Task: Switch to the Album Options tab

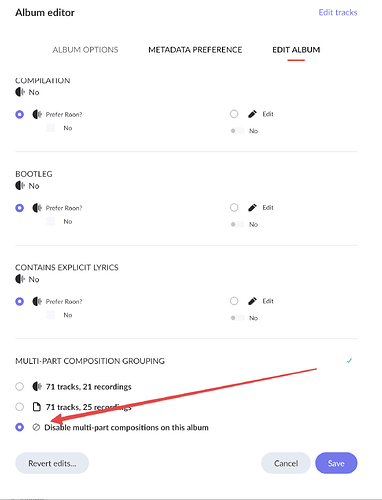Action: tap(85, 50)
